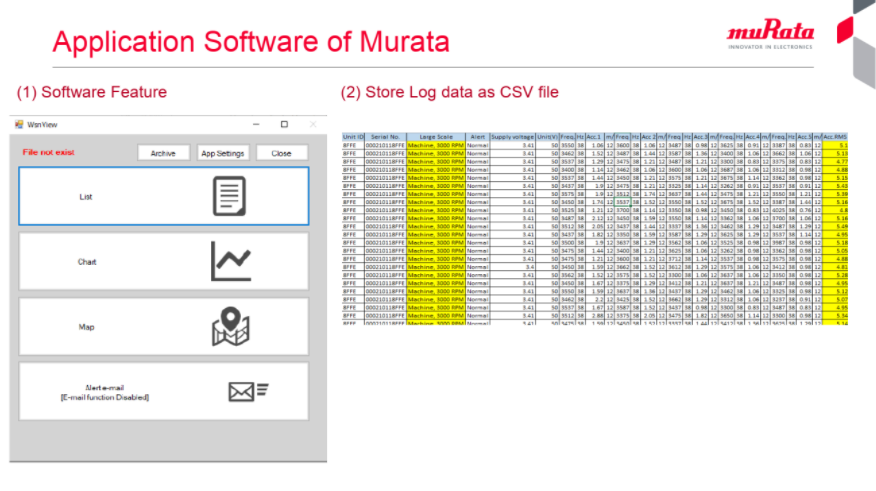Select the Acc.3 column header
The height and width of the screenshot is (491, 876).
[x=701, y=137]
